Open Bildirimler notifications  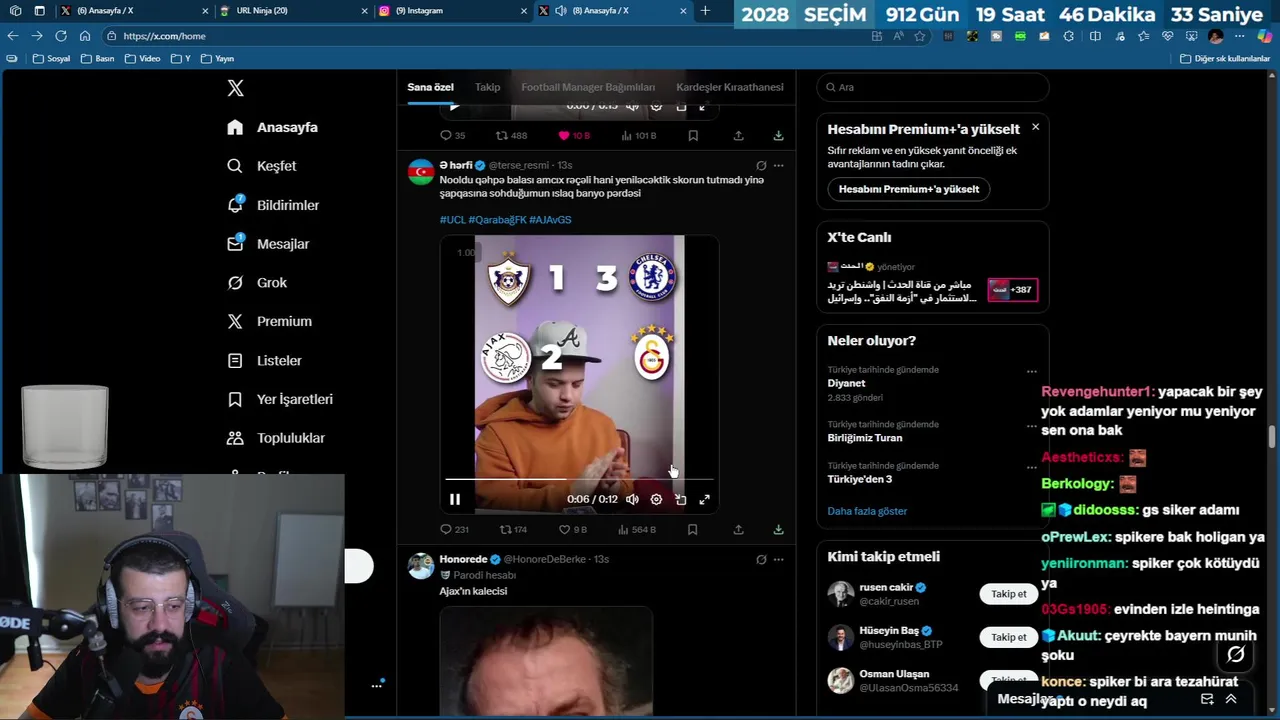273,205
